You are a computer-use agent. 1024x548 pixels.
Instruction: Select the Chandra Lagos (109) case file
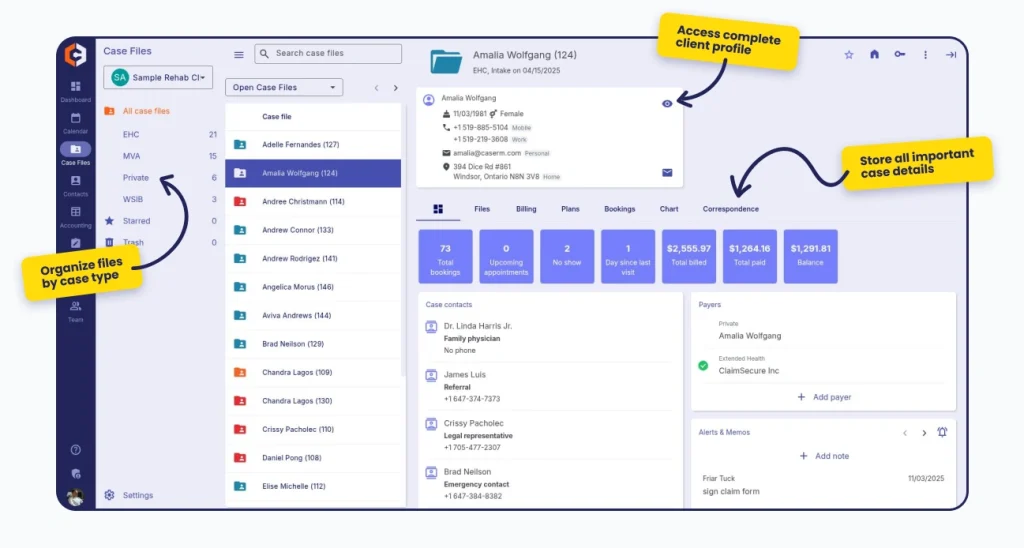(x=313, y=372)
